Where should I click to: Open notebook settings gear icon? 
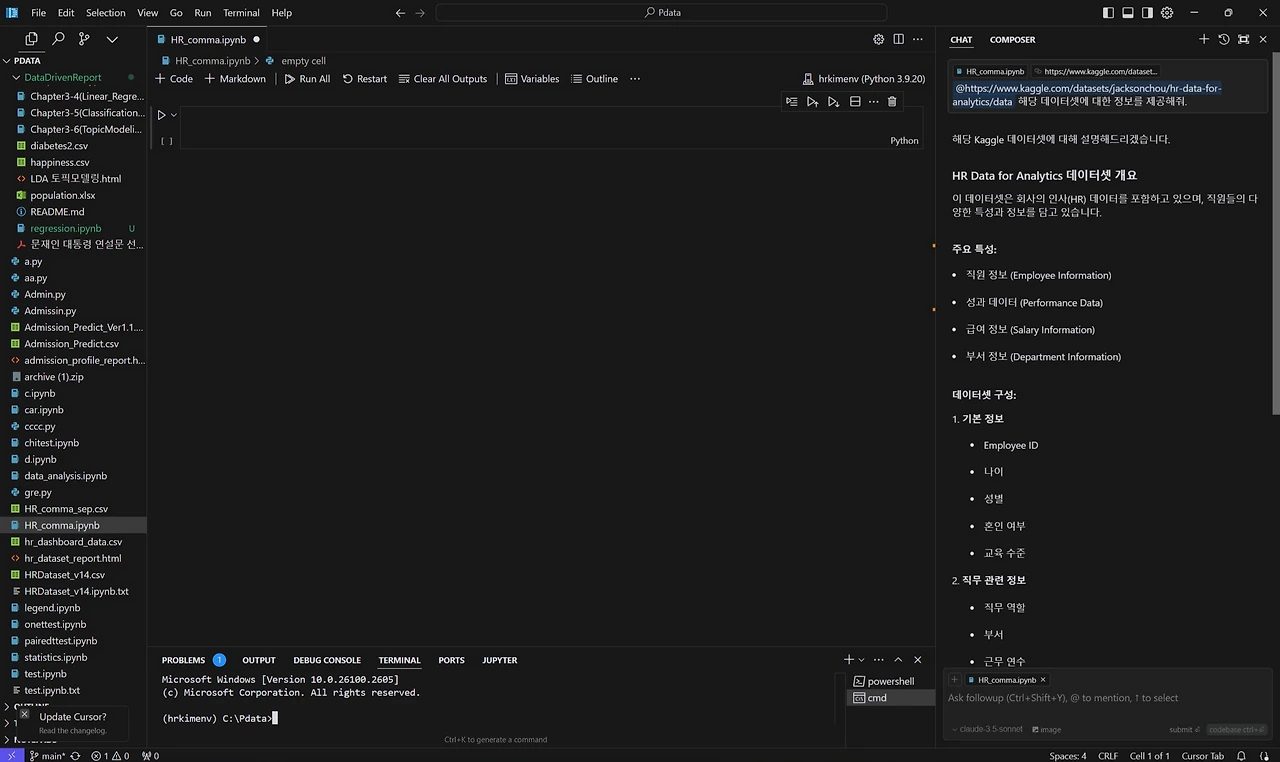(879, 39)
